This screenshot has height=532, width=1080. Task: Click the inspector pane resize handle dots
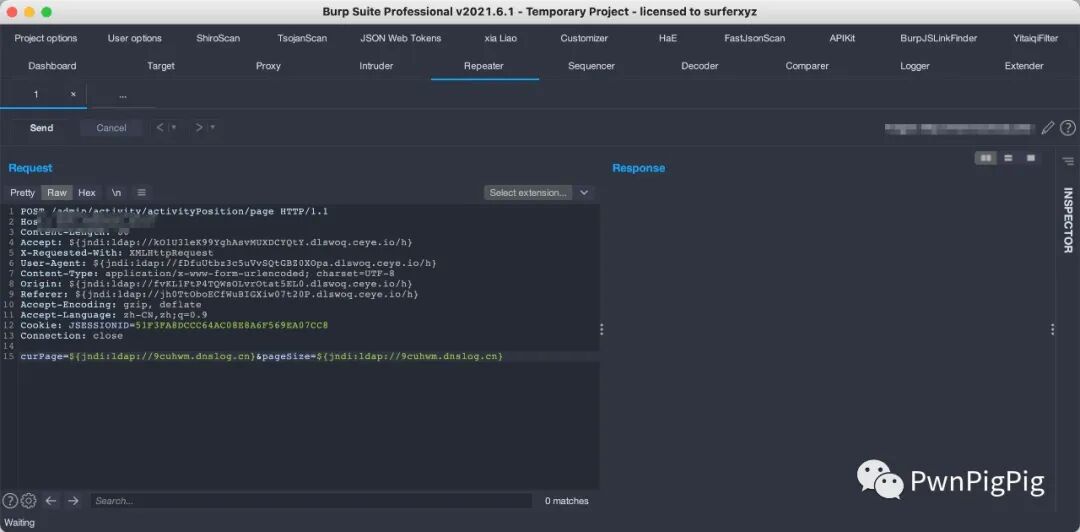[1052, 329]
